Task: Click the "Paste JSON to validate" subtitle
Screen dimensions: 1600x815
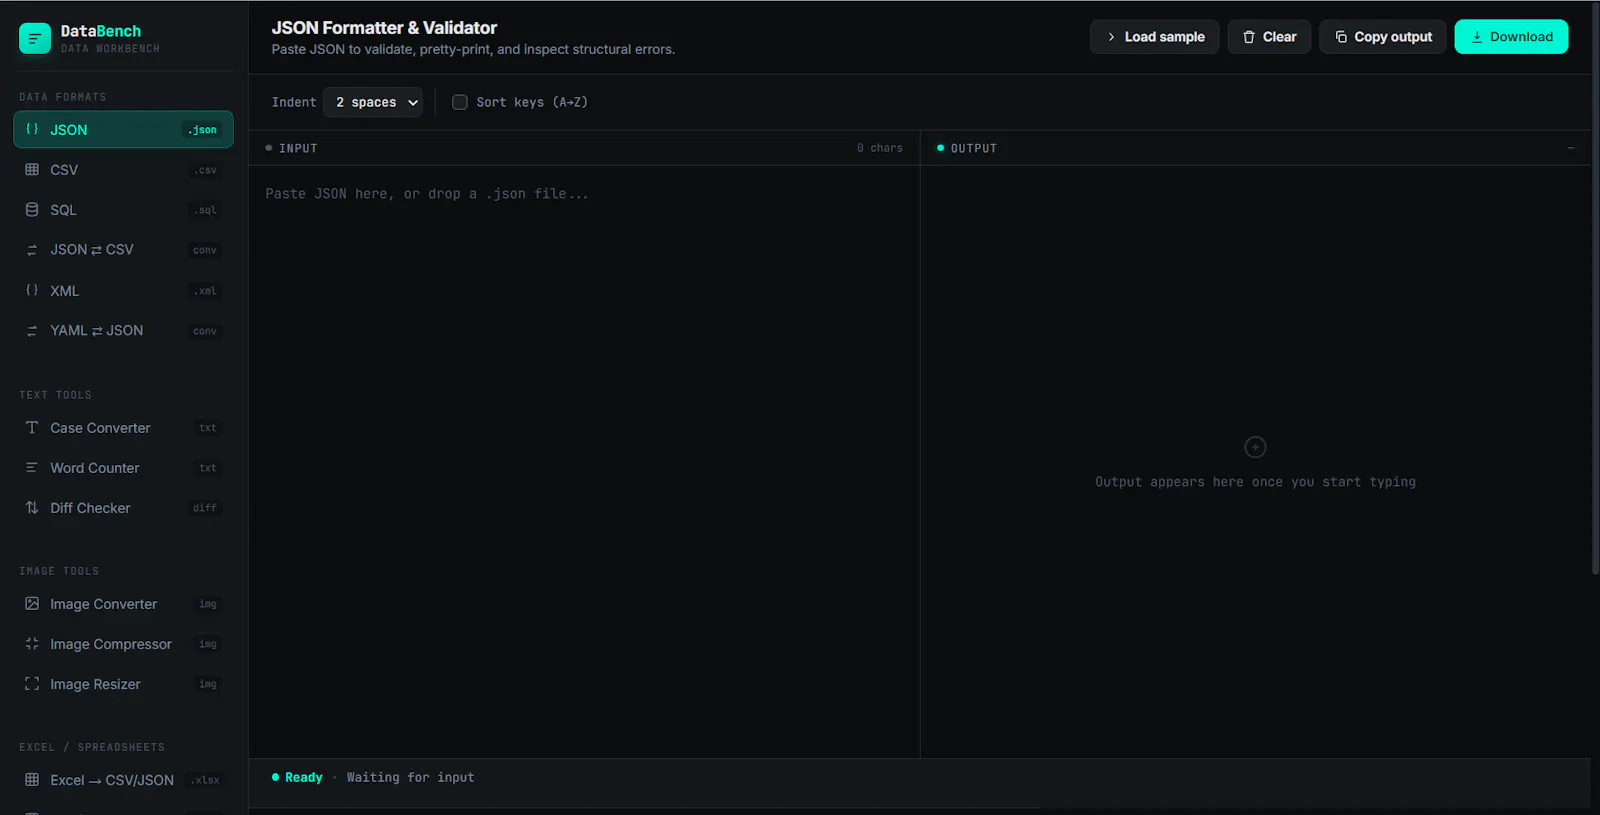Action: [473, 49]
